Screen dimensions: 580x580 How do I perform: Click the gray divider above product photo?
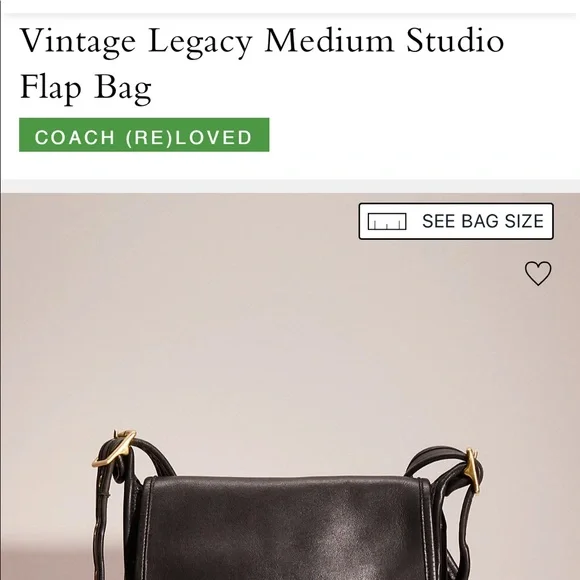pos(290,186)
